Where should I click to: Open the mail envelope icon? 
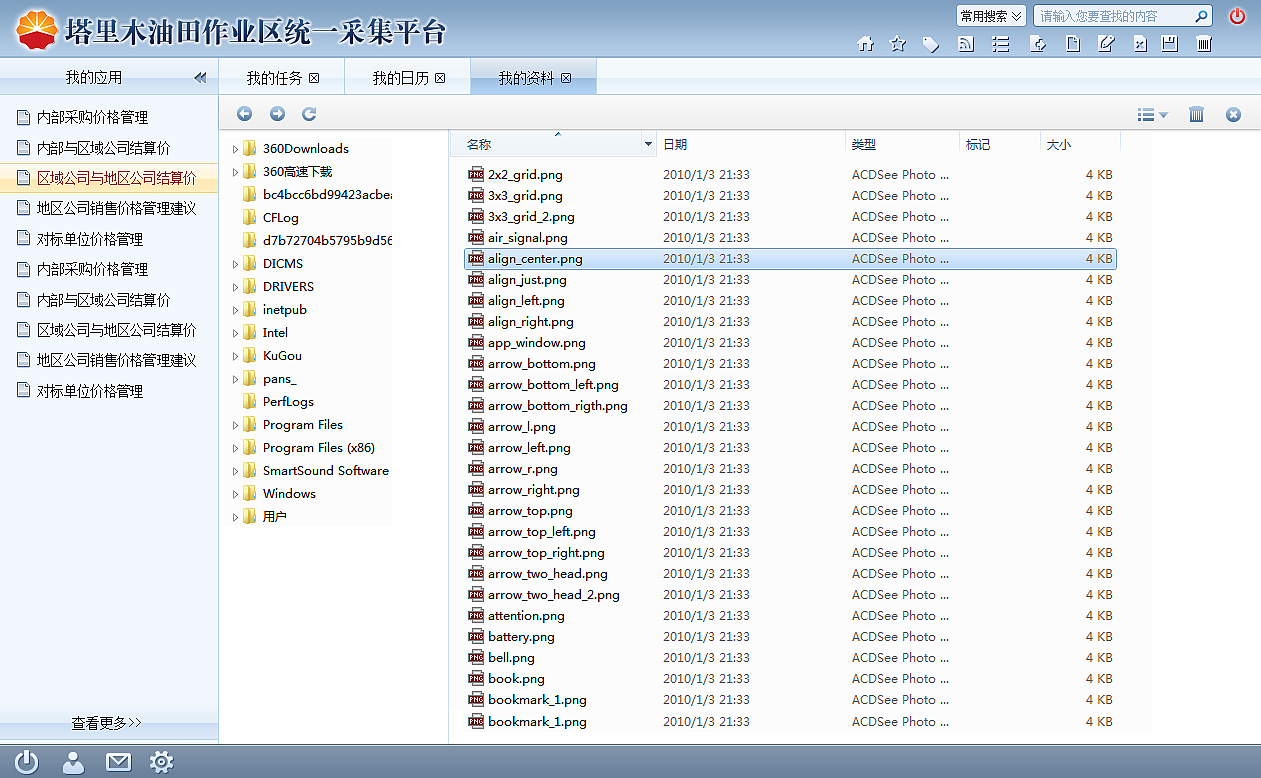(118, 762)
